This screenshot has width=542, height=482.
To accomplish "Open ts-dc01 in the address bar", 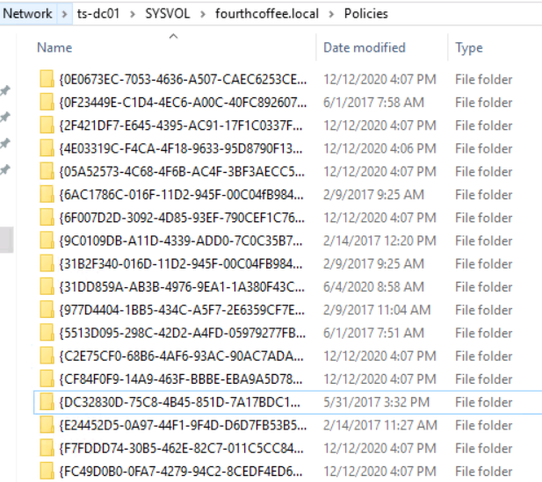I will point(99,14).
